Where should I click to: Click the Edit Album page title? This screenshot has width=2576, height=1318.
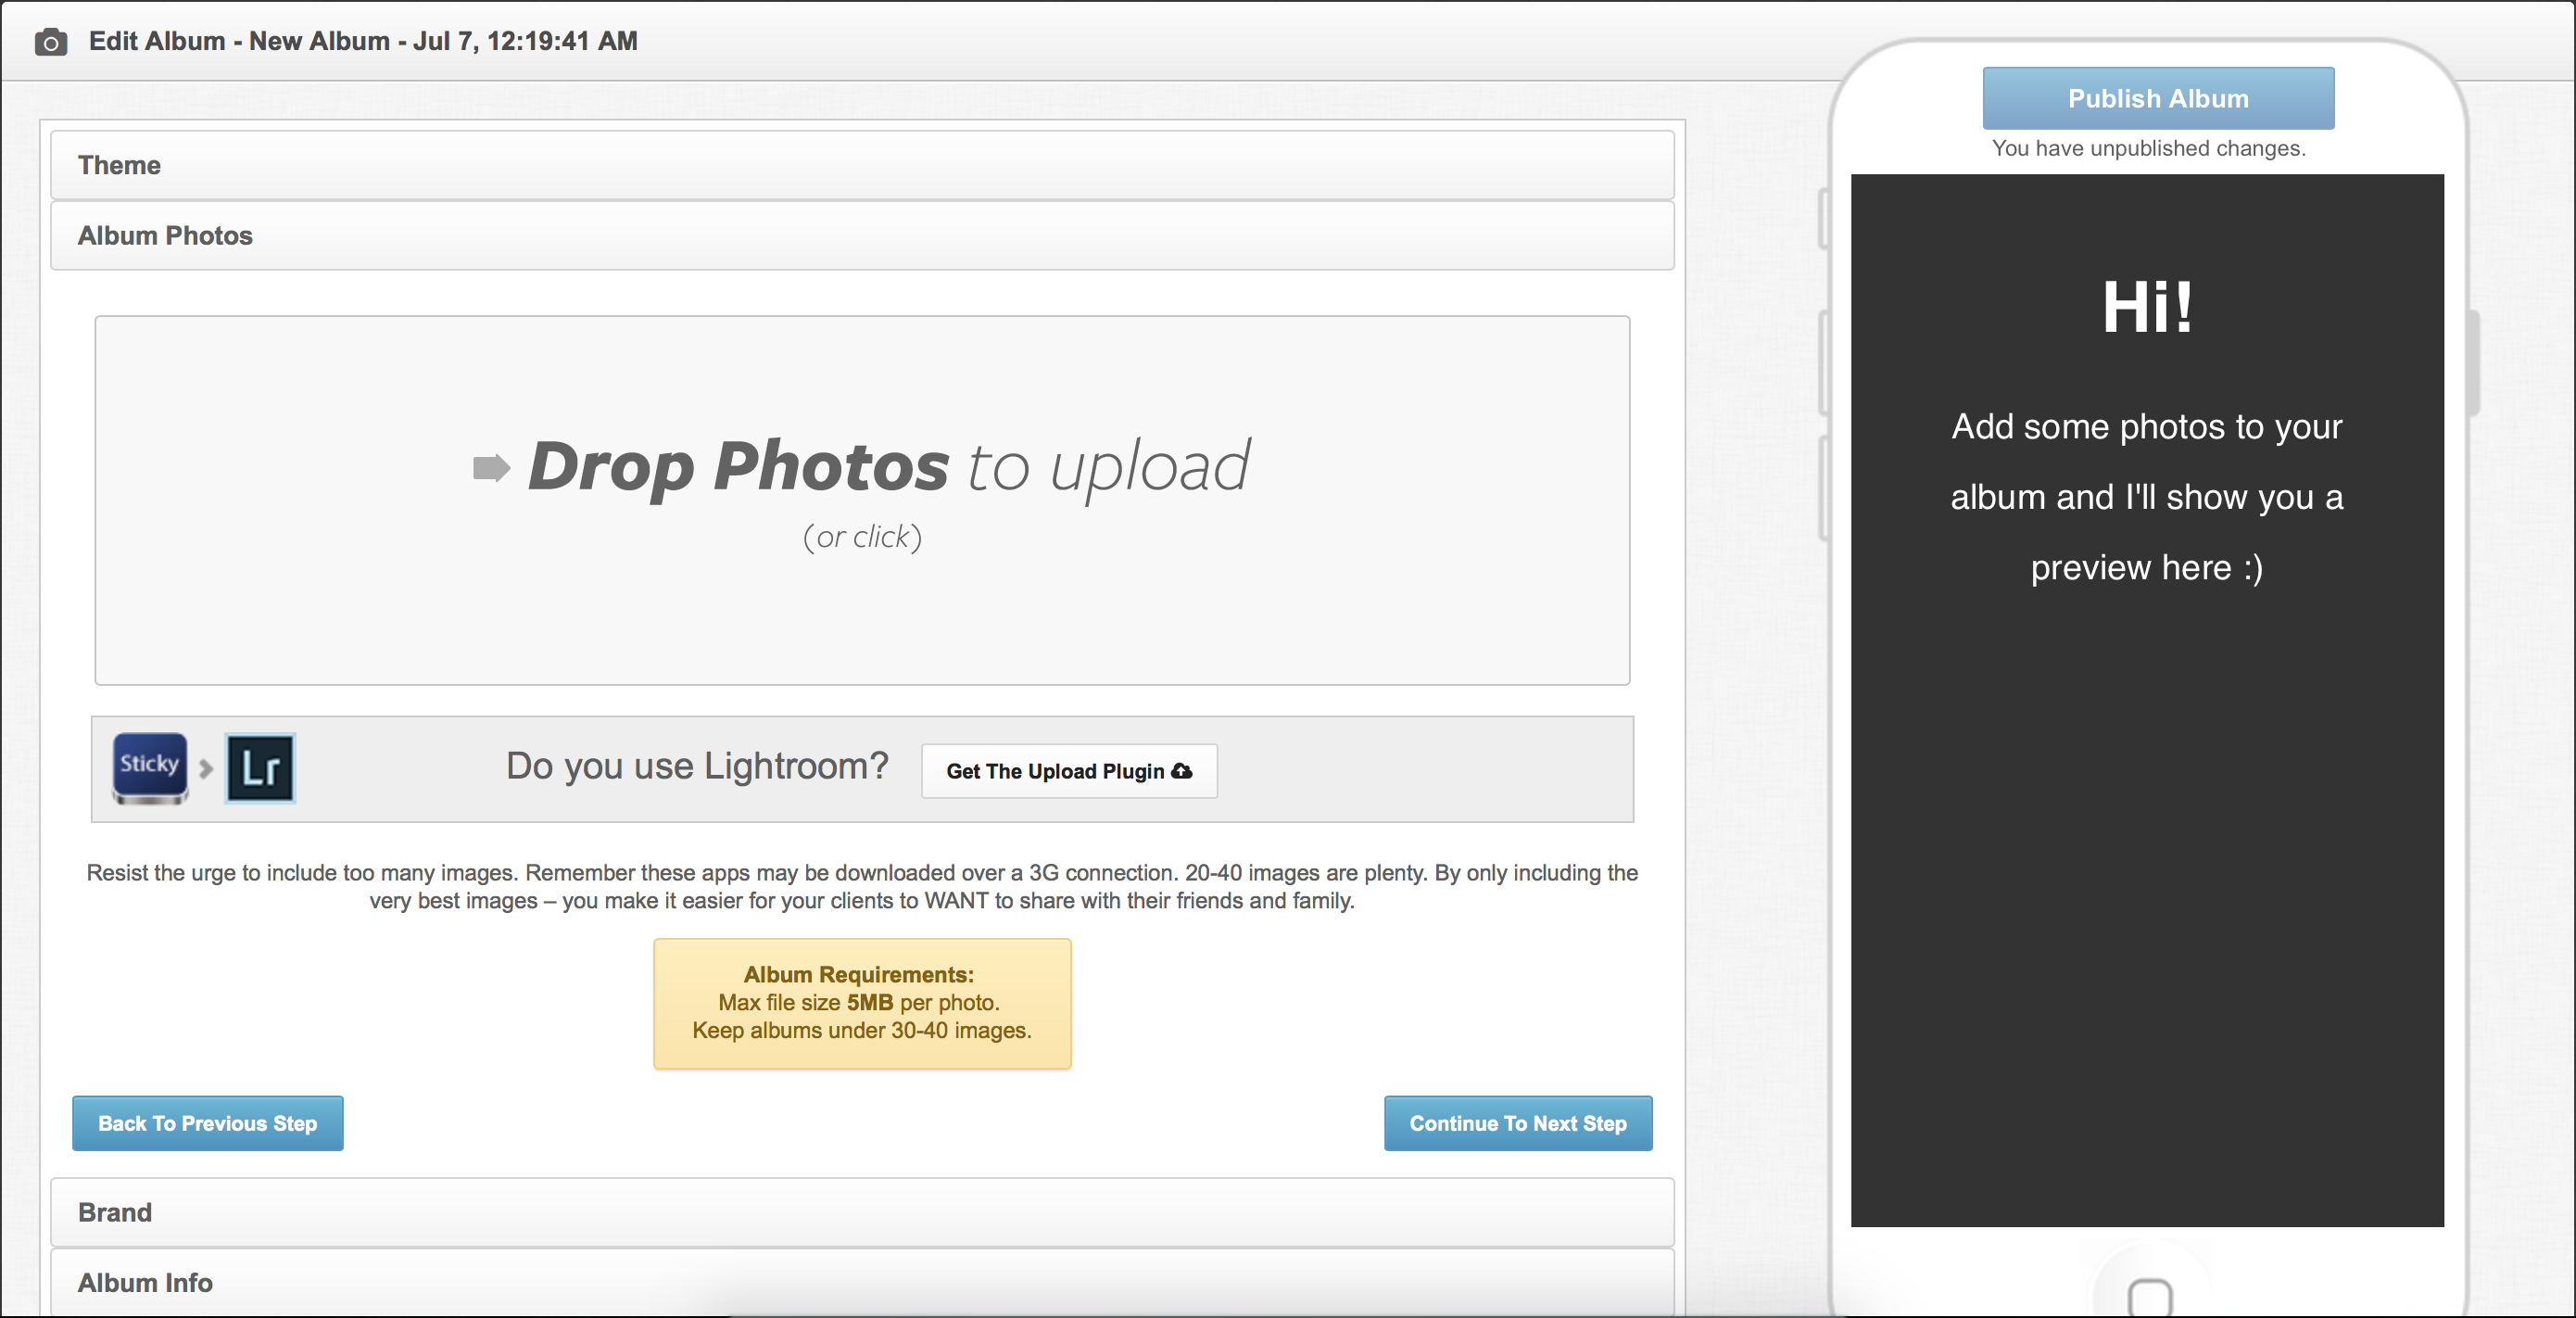click(x=363, y=41)
